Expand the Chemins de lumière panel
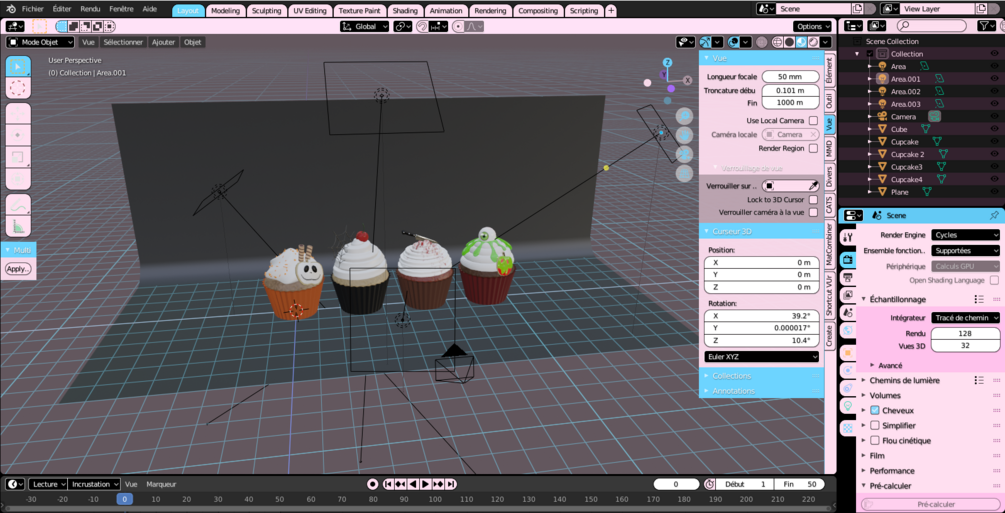 904,380
